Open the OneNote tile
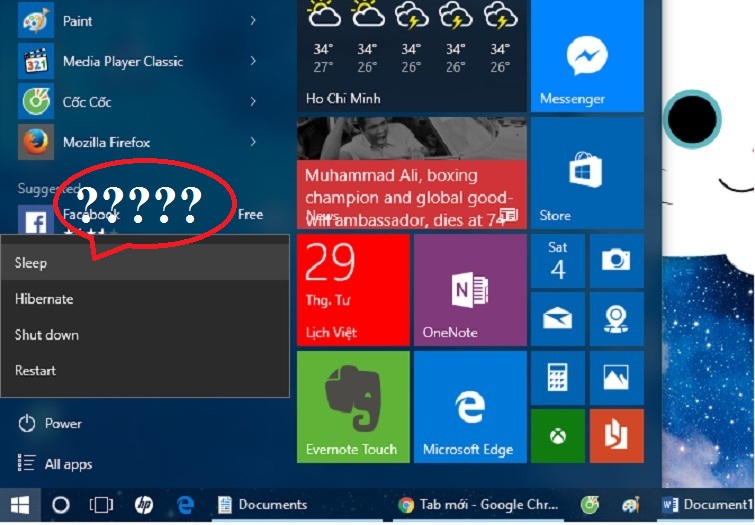This screenshot has height=525, width=755. pyautogui.click(x=469, y=290)
